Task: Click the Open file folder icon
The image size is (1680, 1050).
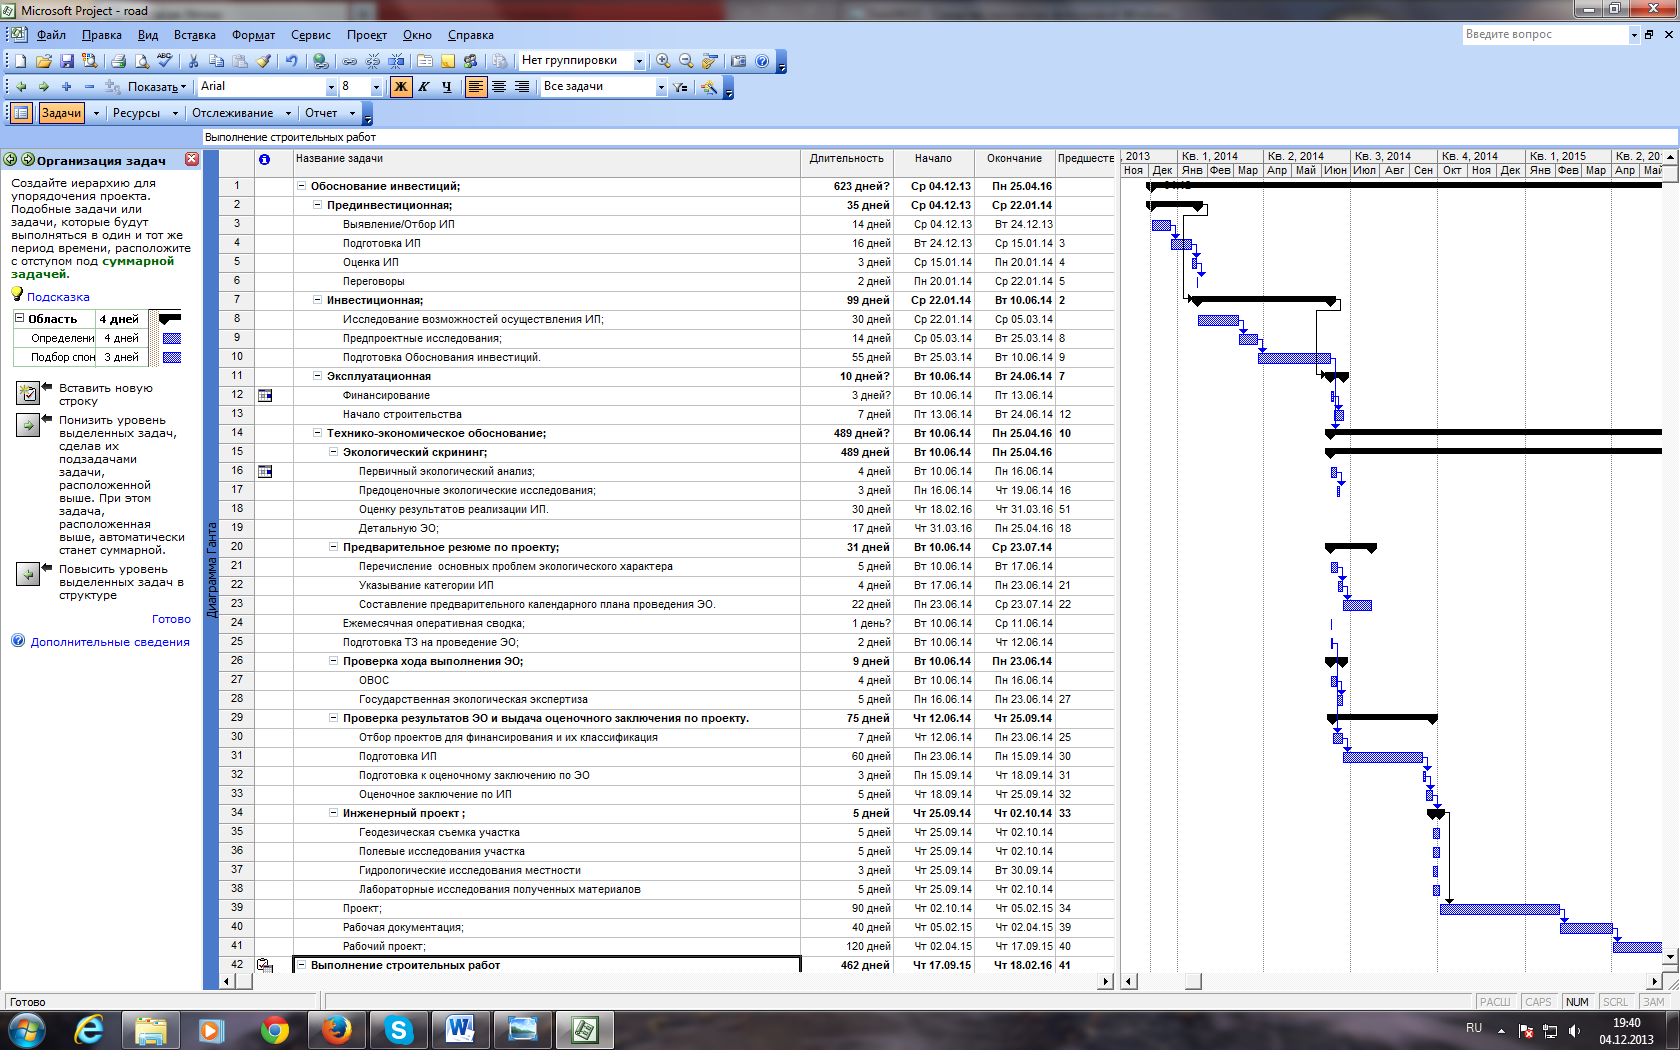Action: coord(43,61)
